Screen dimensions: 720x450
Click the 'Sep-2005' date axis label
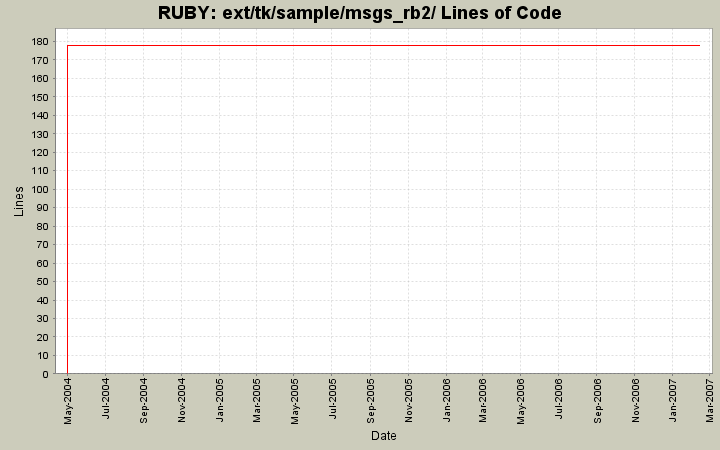point(371,400)
